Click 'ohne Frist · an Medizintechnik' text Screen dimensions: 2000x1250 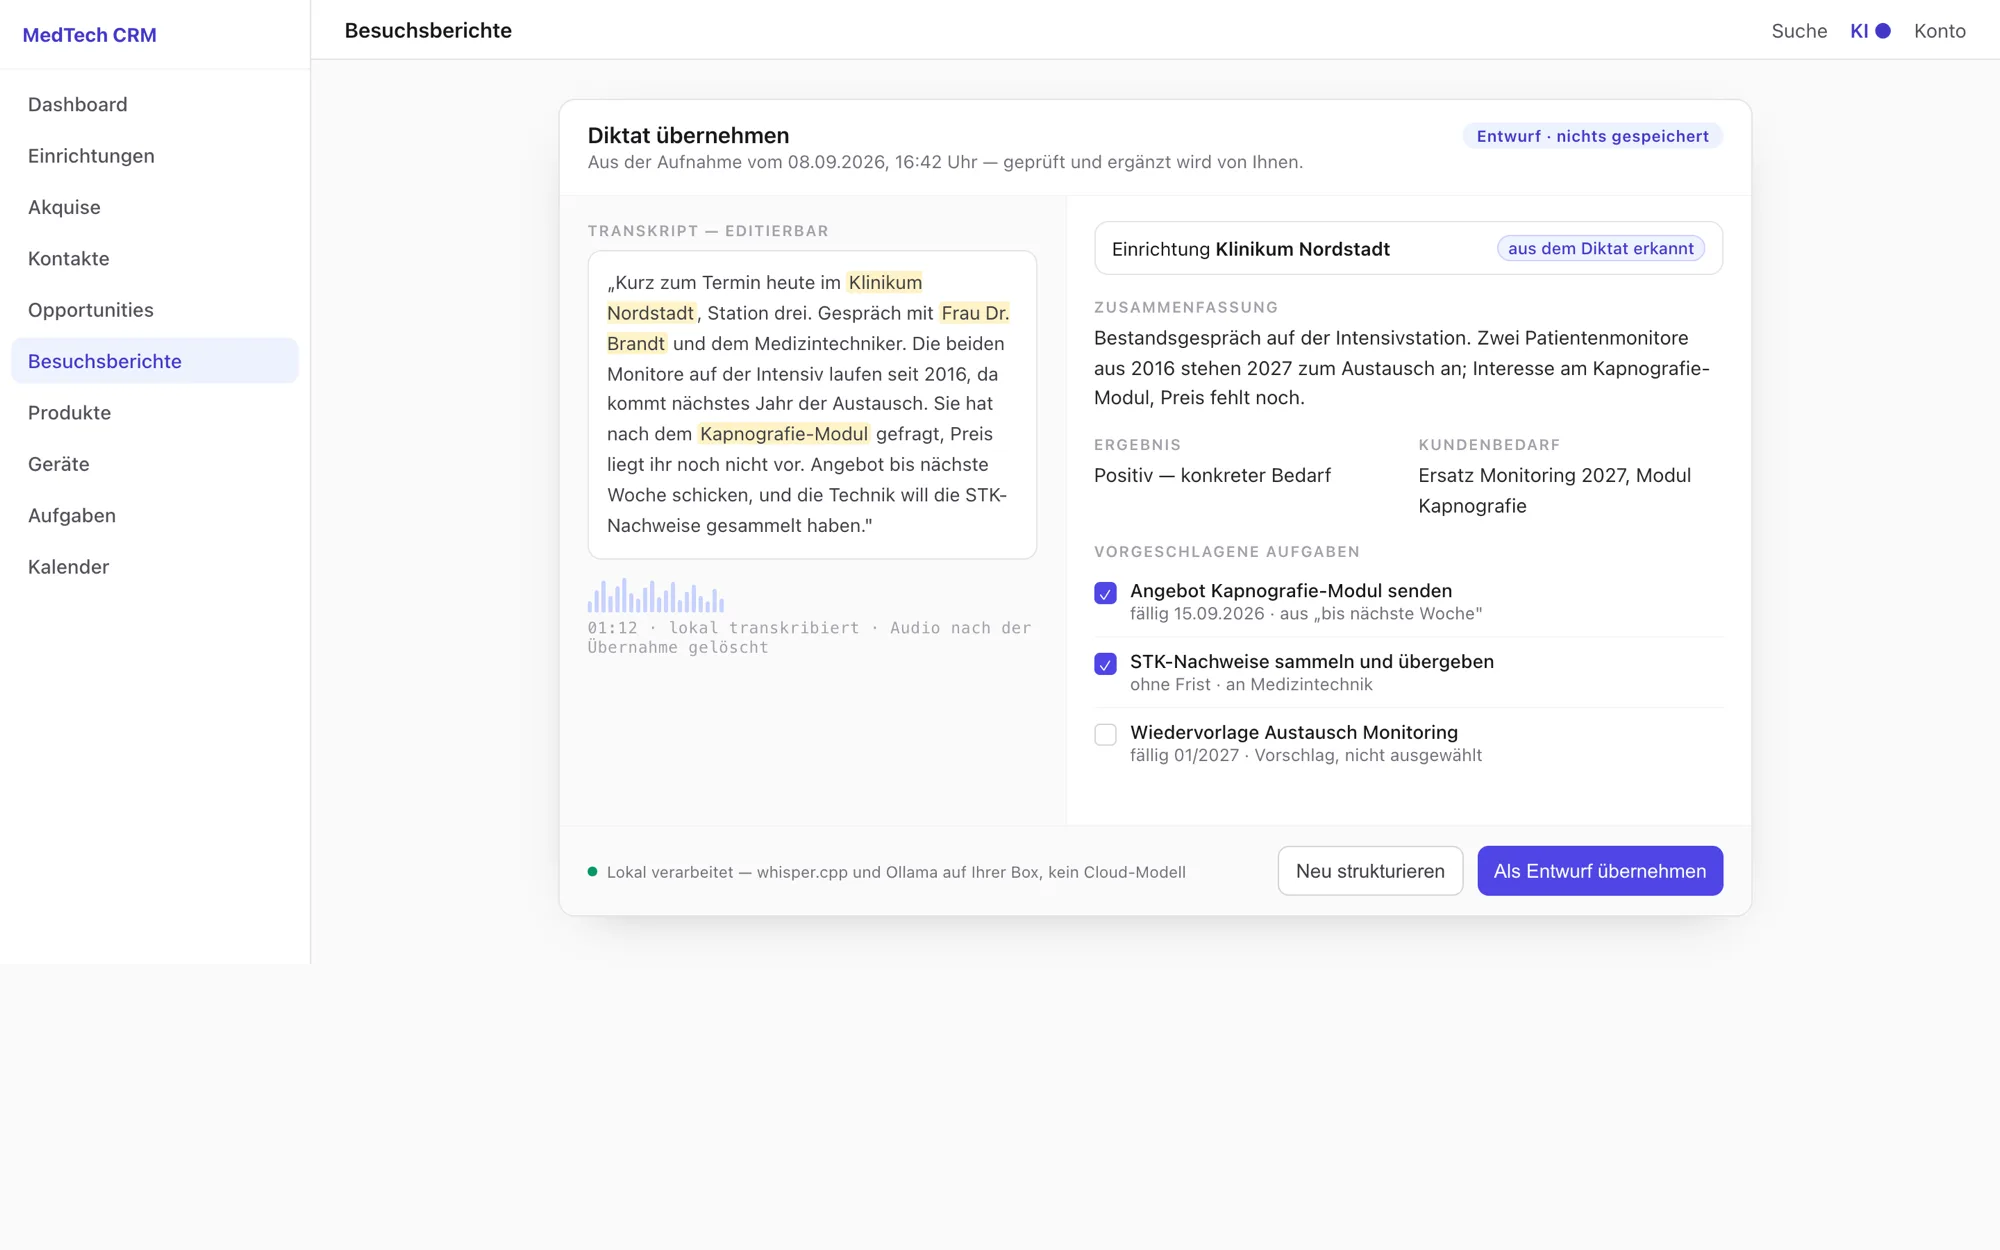(1251, 685)
